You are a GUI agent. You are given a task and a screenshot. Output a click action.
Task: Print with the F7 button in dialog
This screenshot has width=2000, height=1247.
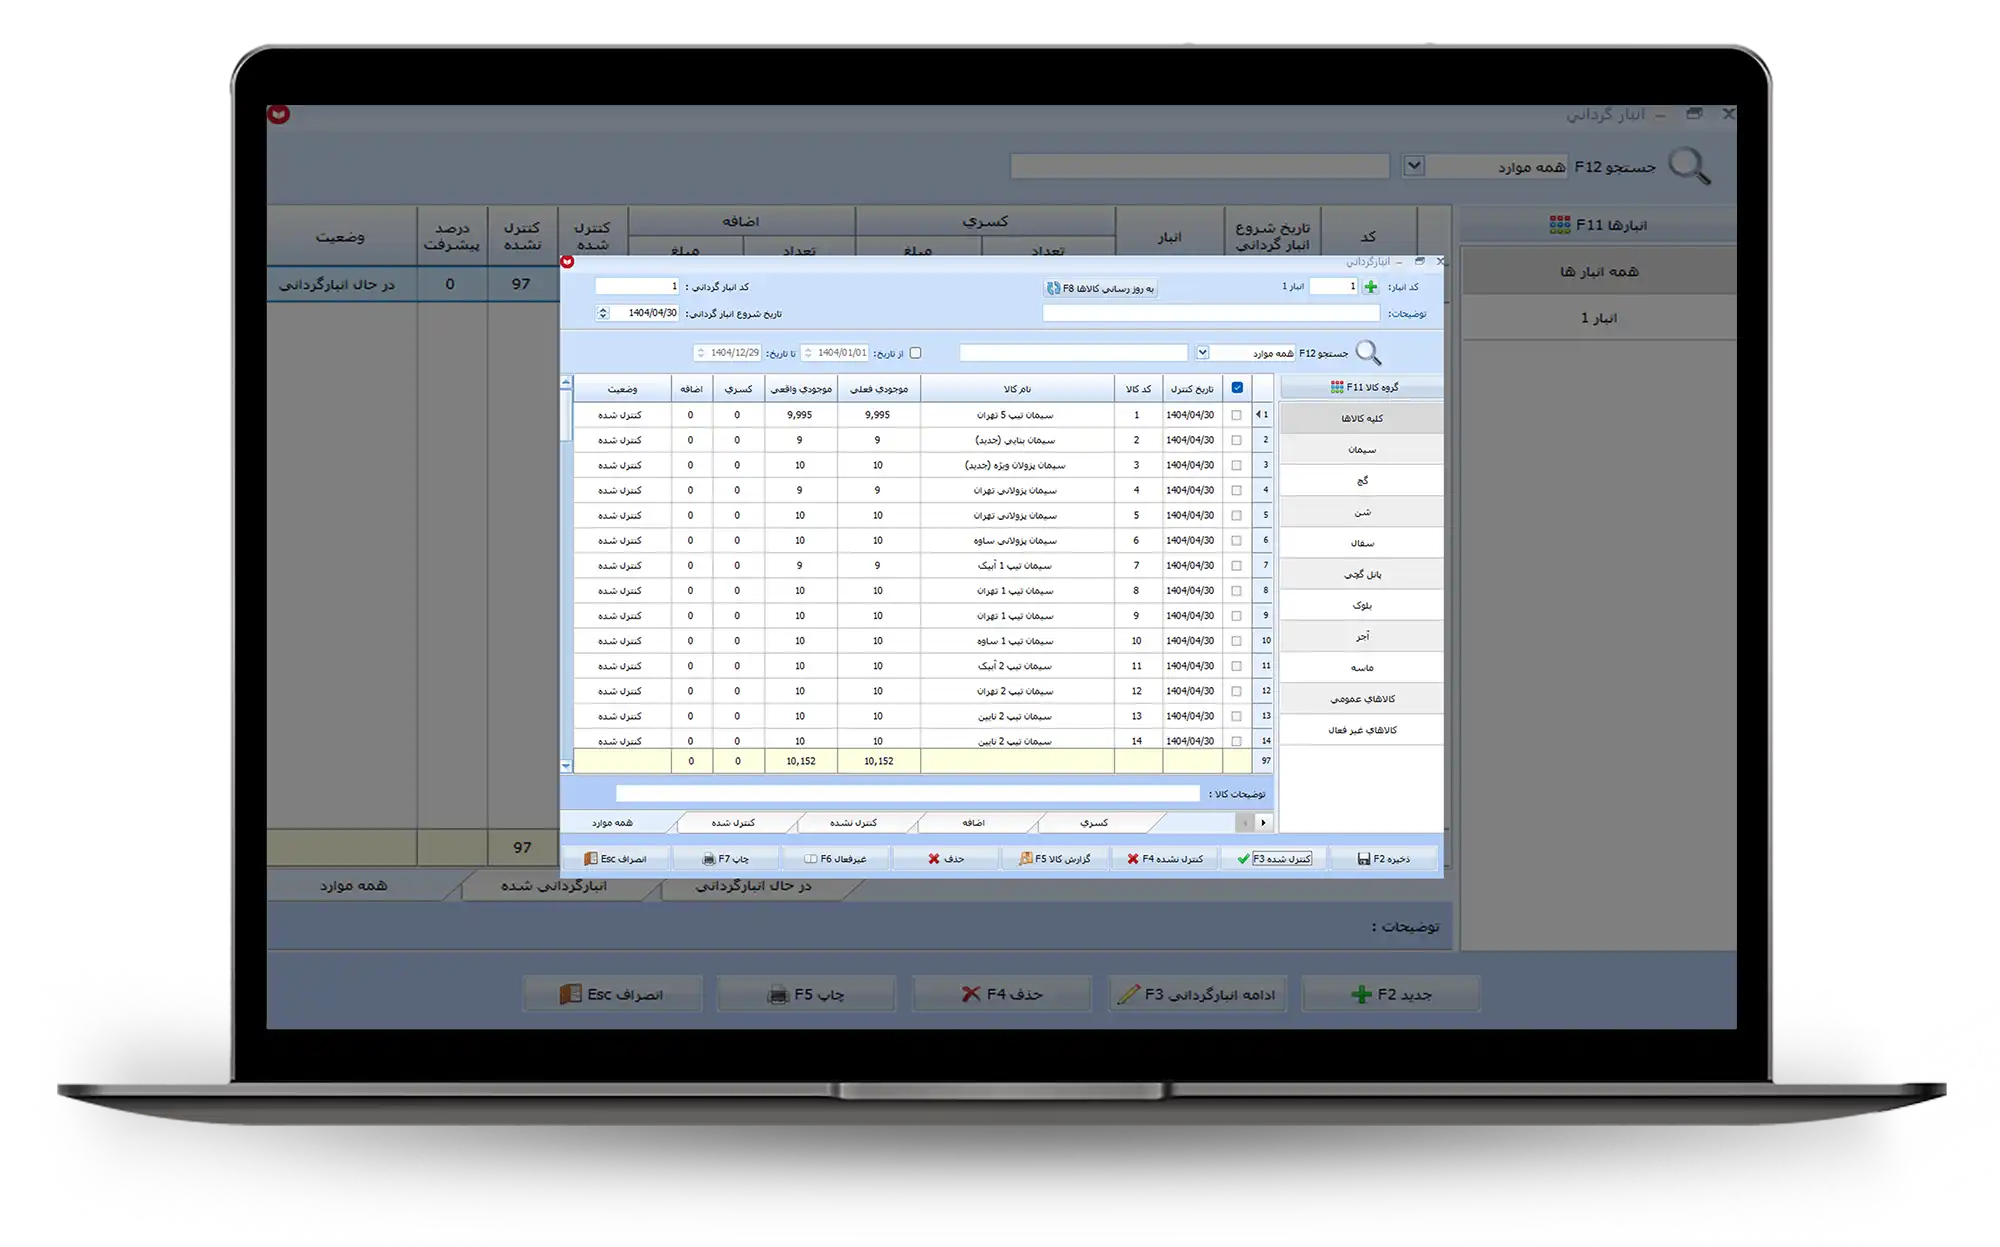(726, 859)
